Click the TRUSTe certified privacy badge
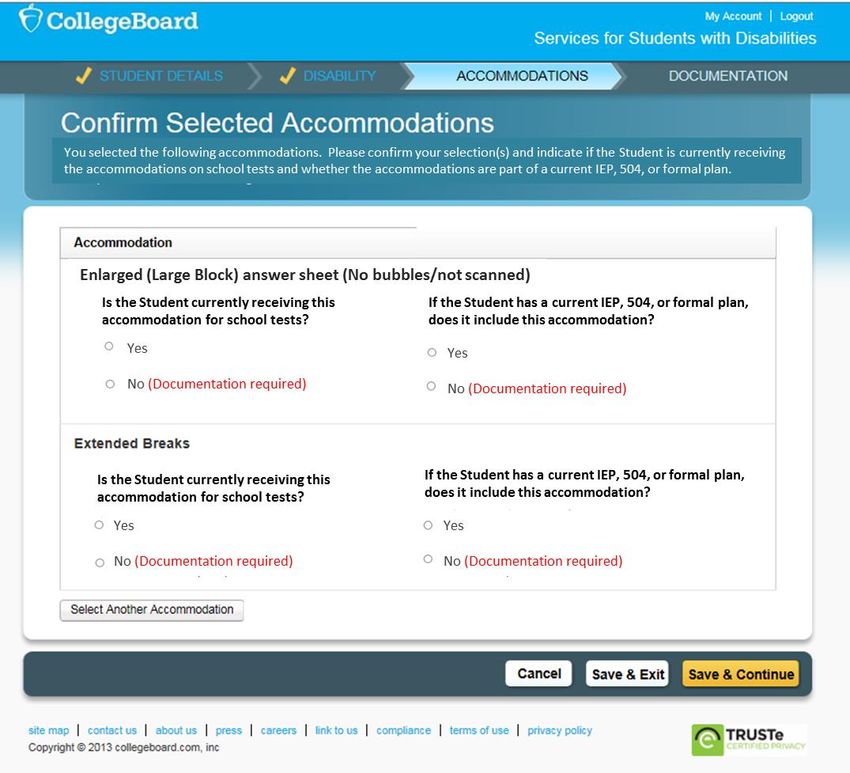Image resolution: width=850 pixels, height=773 pixels. pos(749,739)
